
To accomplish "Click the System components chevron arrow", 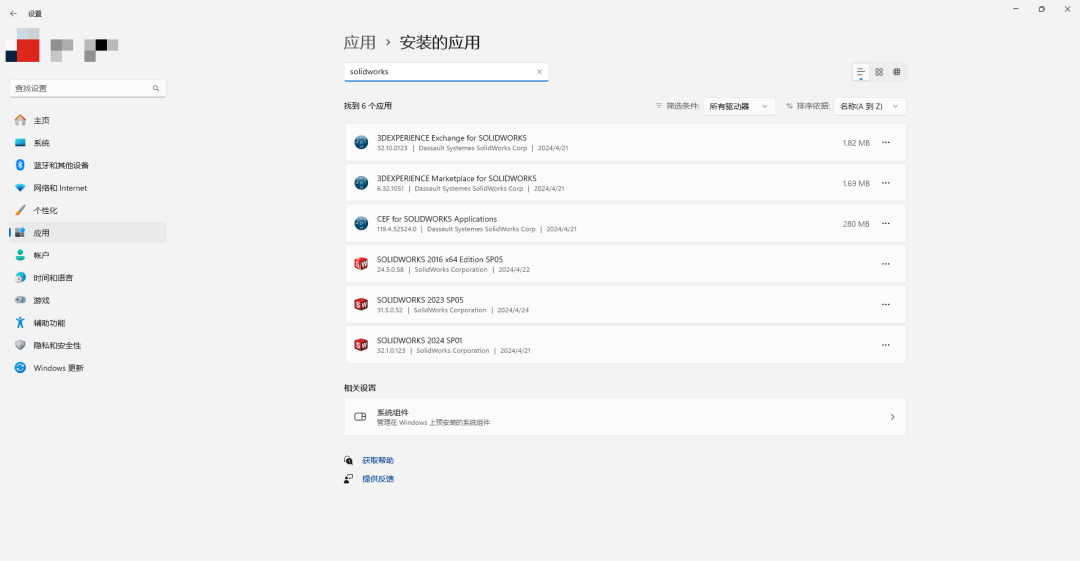I will coord(892,417).
